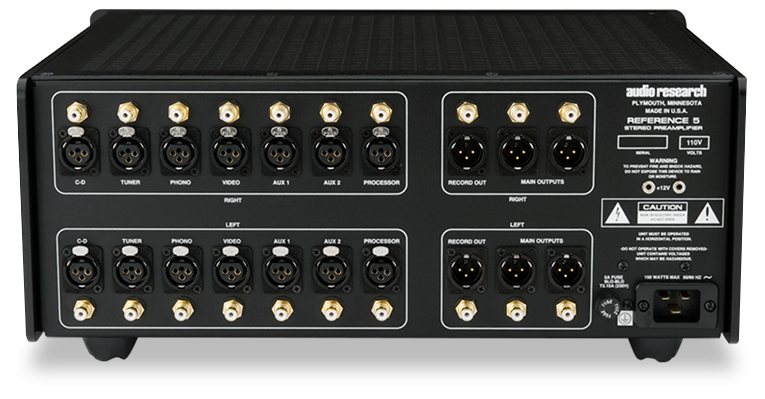Screen dimensions: 765x399
Task: Click the REFERENCE 5 model name
Action: point(664,120)
